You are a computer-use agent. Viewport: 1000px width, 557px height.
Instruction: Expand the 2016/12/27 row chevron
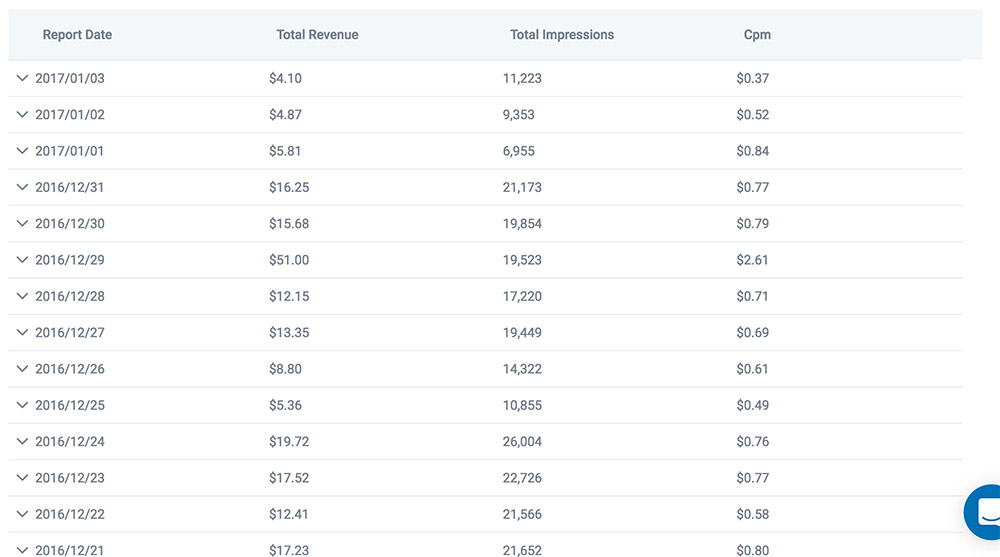click(23, 332)
